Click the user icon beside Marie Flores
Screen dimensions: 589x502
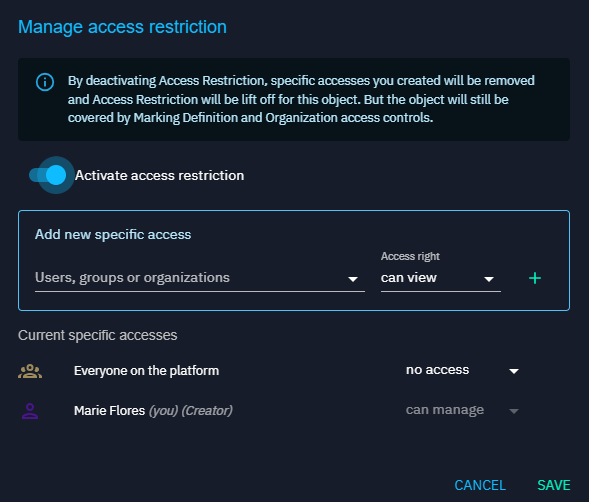pyautogui.click(x=30, y=411)
